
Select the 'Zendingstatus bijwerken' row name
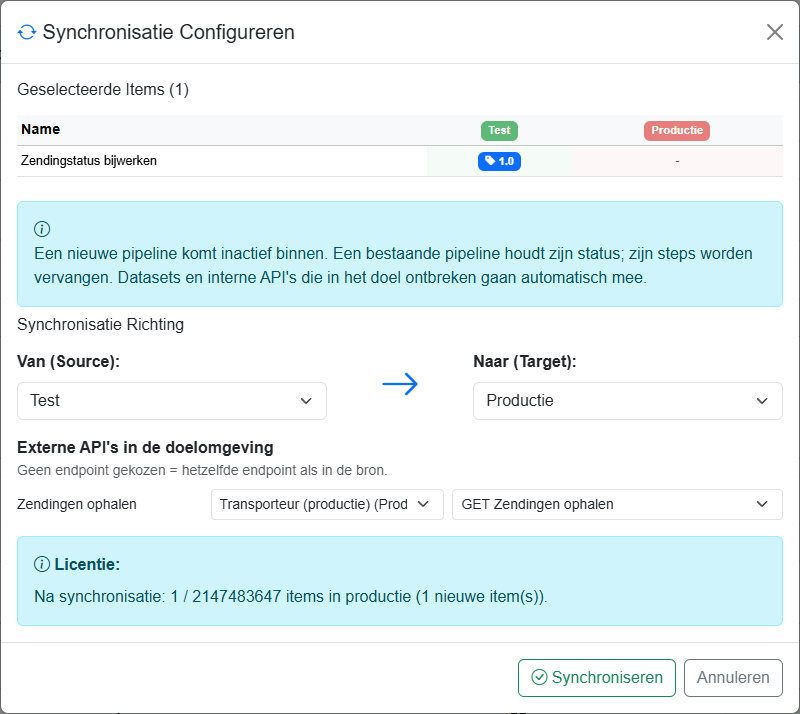coord(89,161)
